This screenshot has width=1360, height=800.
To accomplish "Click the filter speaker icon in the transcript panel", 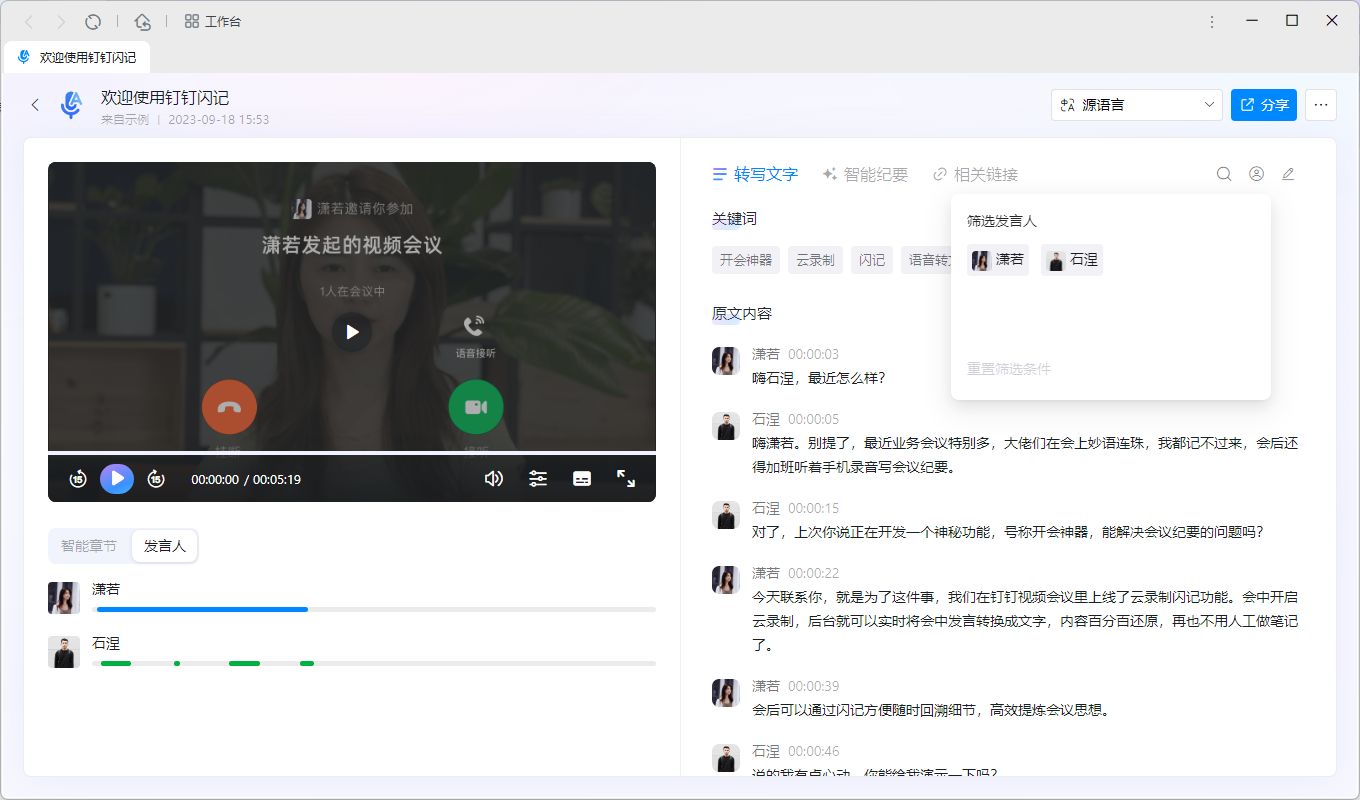I will click(1256, 173).
